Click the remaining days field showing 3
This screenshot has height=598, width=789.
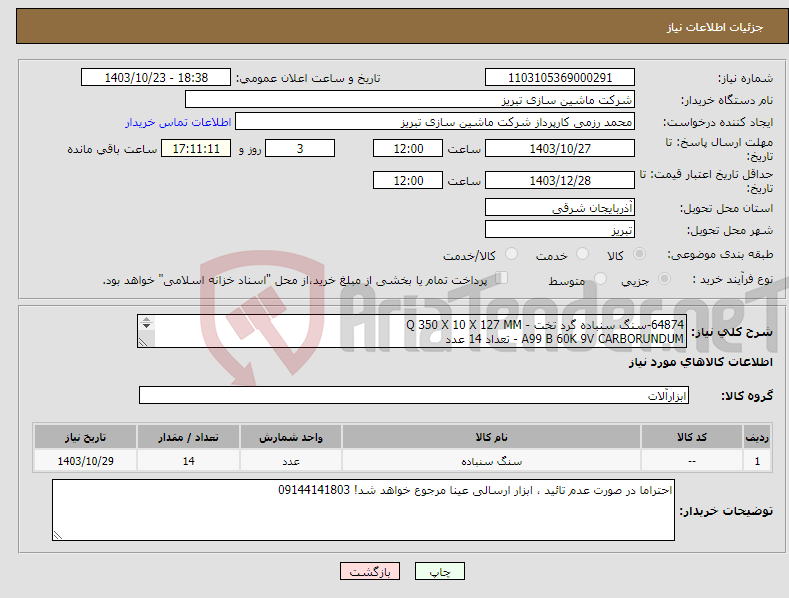point(300,148)
